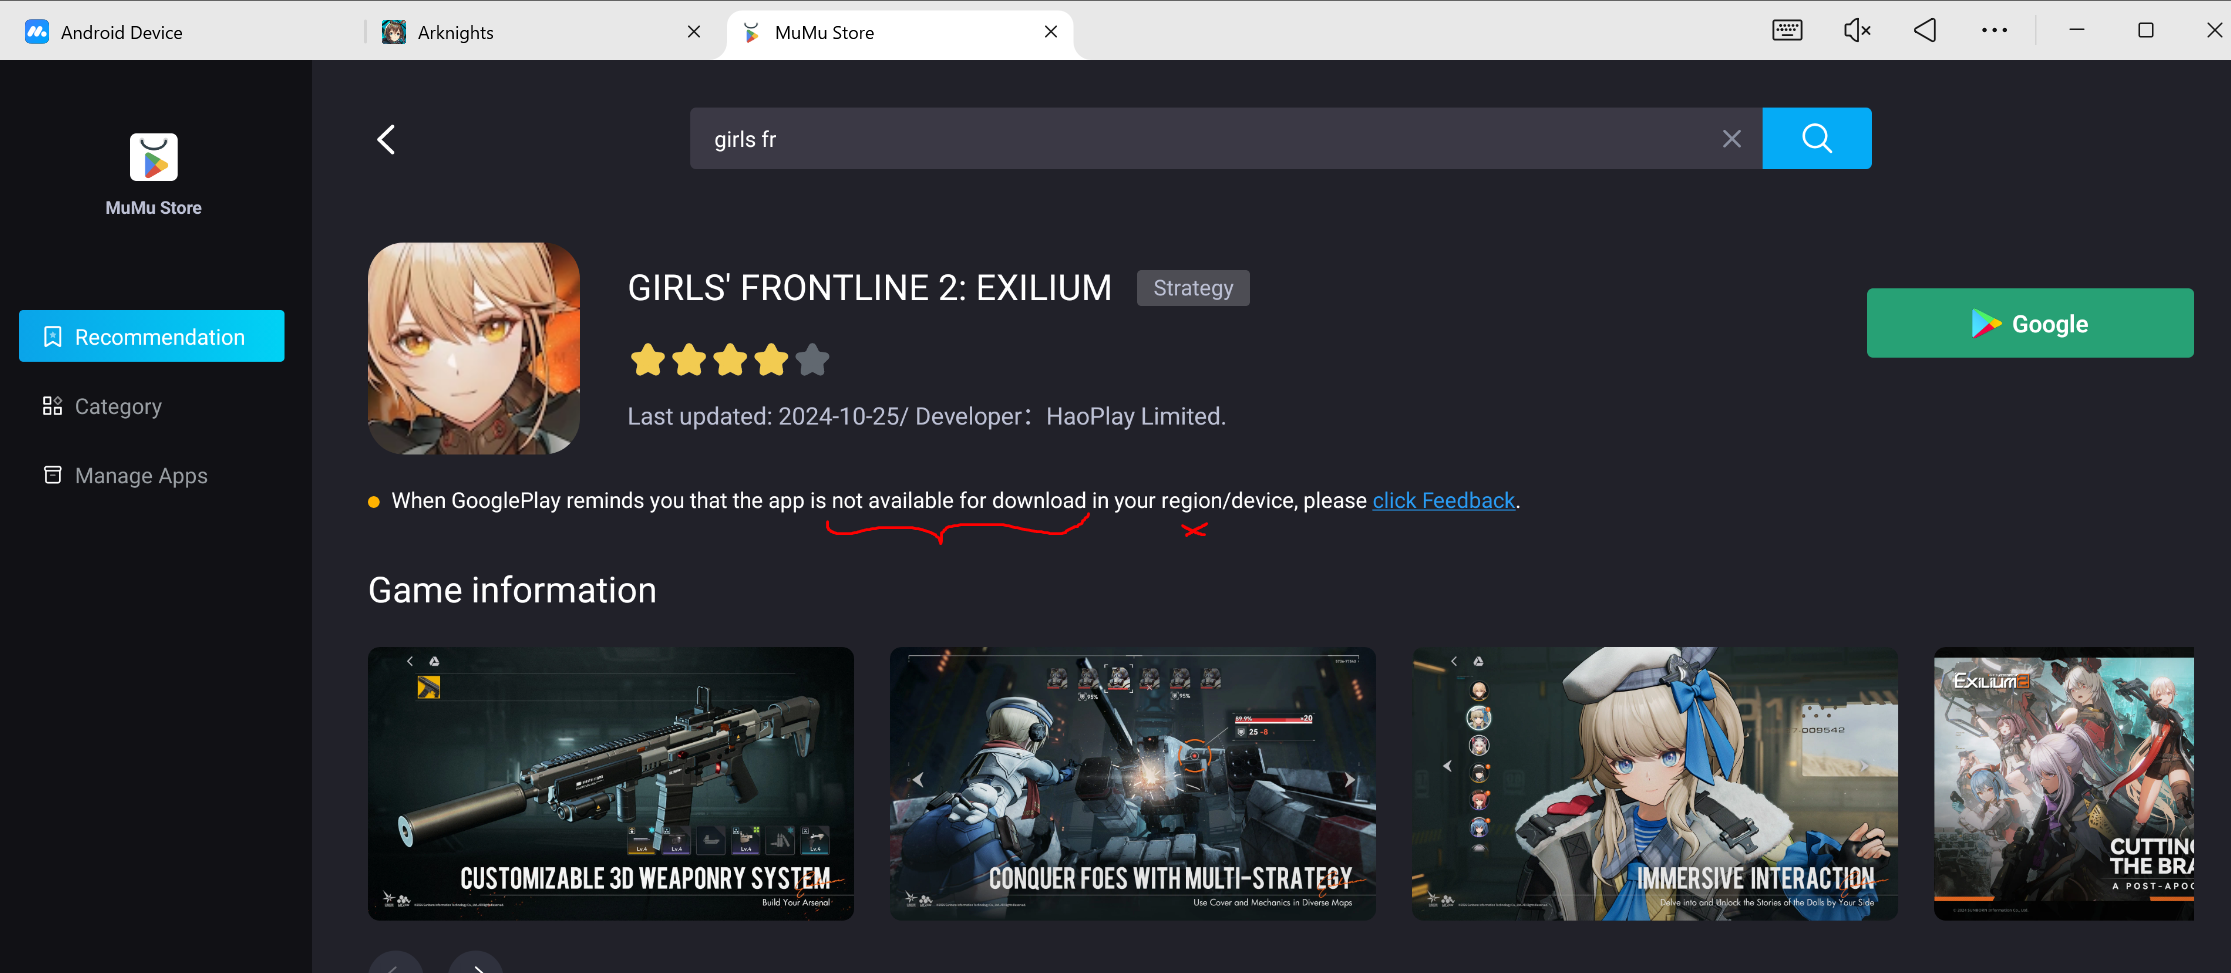Open the Exilium Cutting the Bra... screenshot

(x=2064, y=784)
